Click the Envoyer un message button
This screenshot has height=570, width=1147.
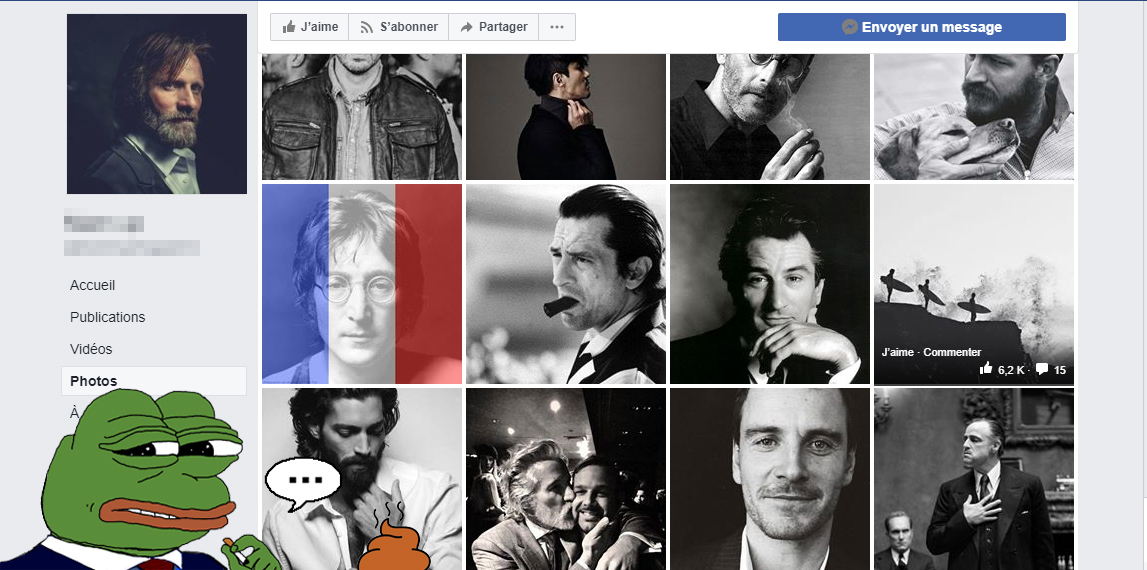point(921,27)
